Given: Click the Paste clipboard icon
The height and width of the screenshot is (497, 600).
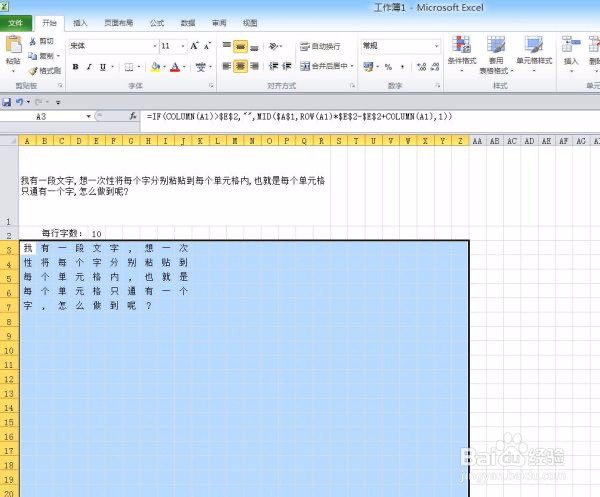Looking at the screenshot, I should tap(13, 45).
